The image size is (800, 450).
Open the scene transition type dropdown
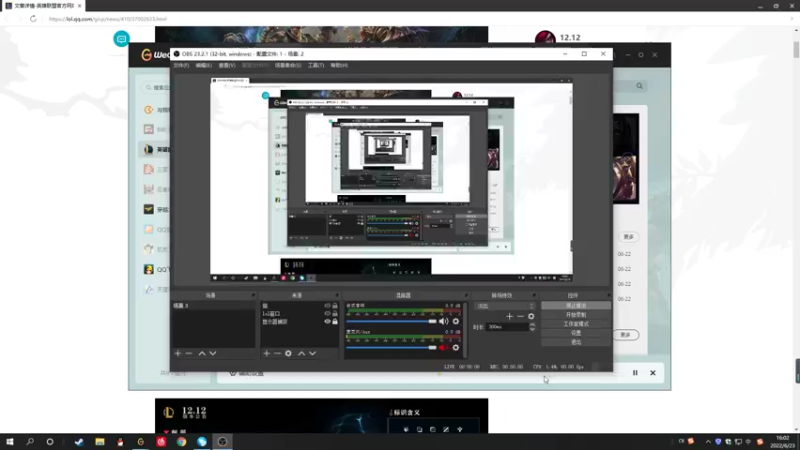(505, 306)
